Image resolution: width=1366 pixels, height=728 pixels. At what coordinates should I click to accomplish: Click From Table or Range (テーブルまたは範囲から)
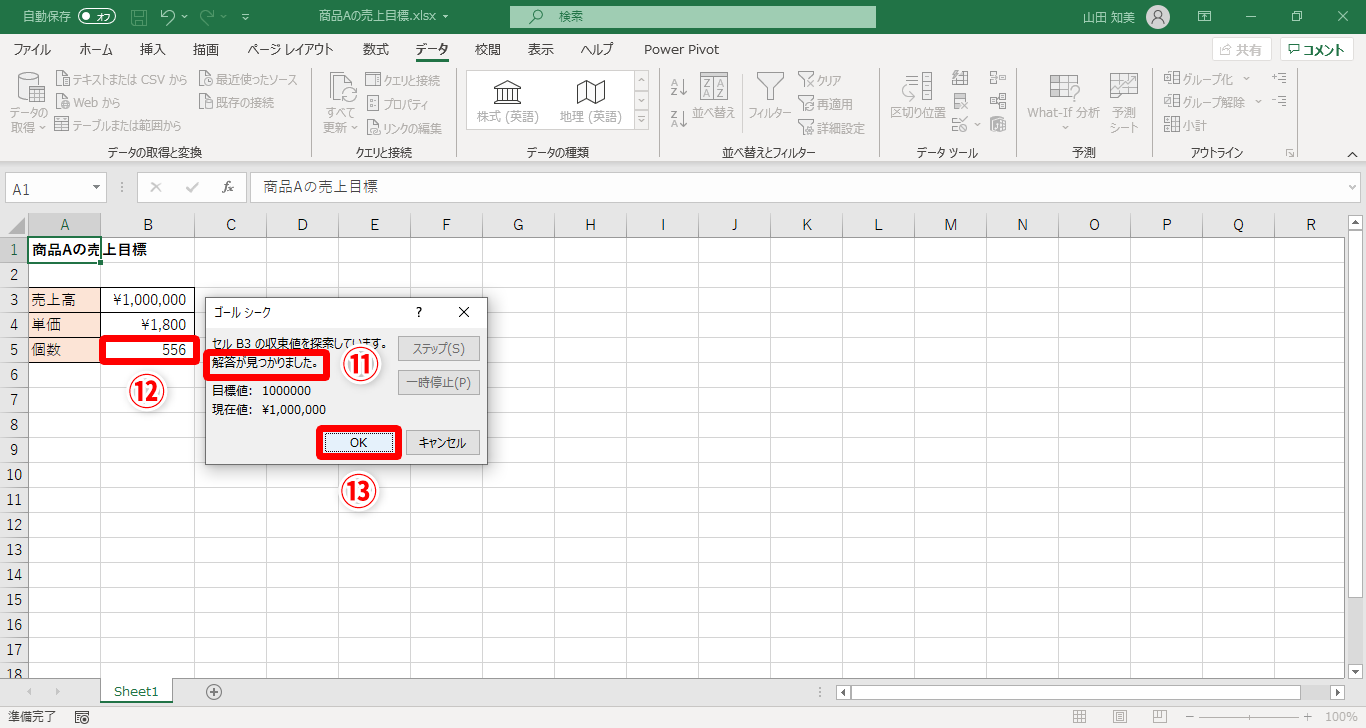point(118,125)
